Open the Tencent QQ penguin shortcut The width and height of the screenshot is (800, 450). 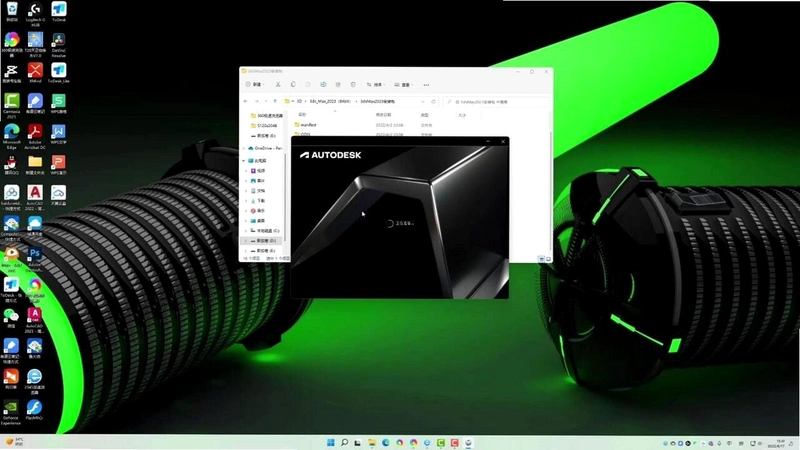click(x=11, y=164)
